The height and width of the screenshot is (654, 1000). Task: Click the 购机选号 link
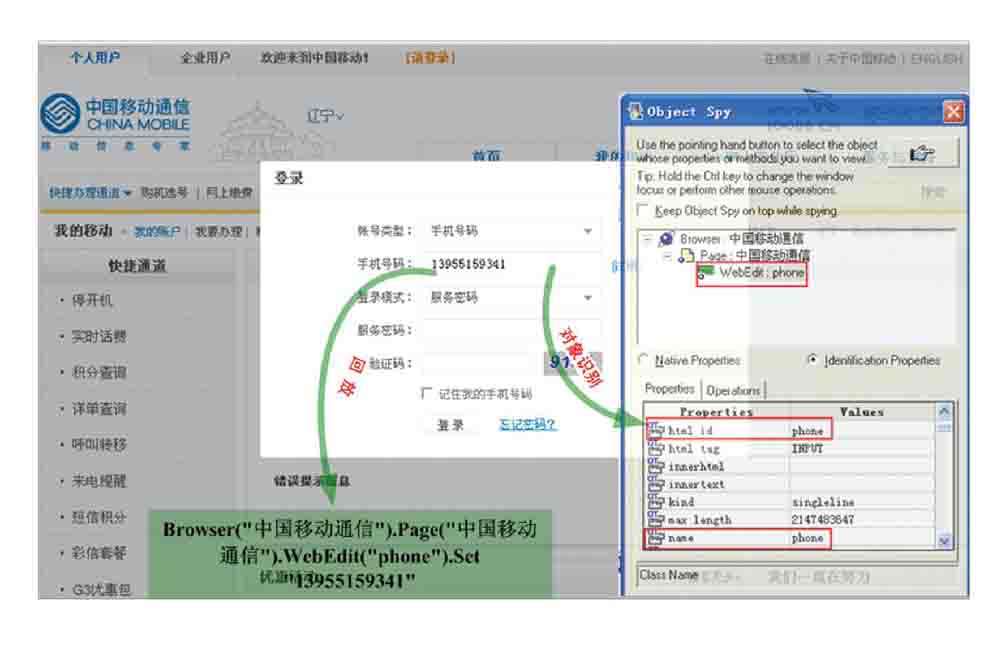(x=165, y=192)
